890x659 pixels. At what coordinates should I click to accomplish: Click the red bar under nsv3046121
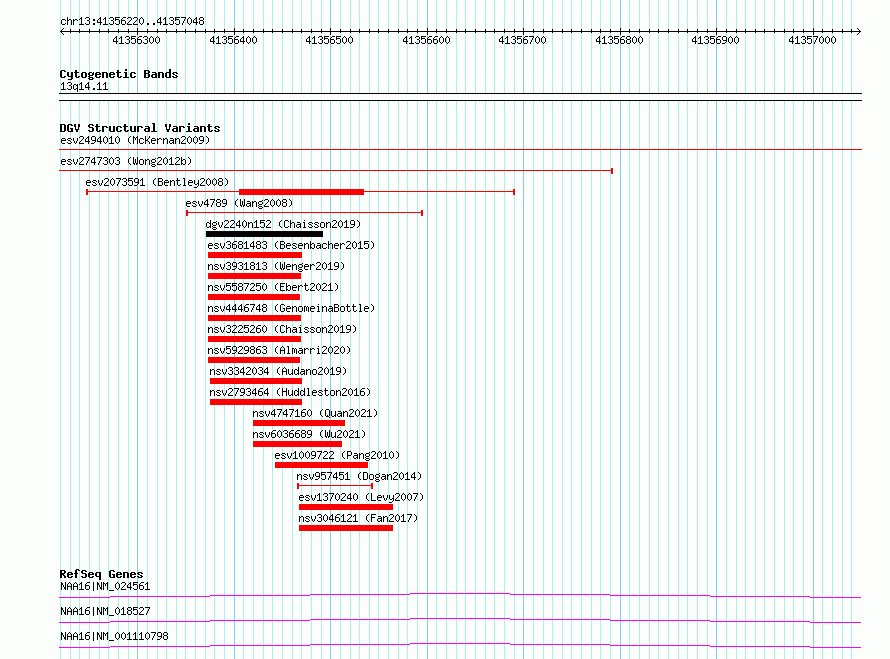coord(346,528)
